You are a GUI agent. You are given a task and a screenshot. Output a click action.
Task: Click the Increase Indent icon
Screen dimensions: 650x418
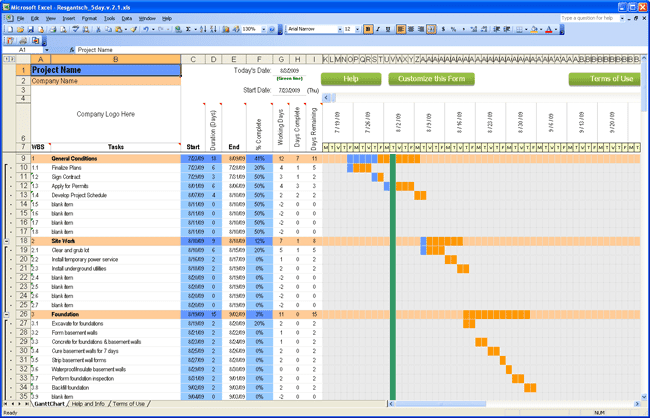click(507, 29)
